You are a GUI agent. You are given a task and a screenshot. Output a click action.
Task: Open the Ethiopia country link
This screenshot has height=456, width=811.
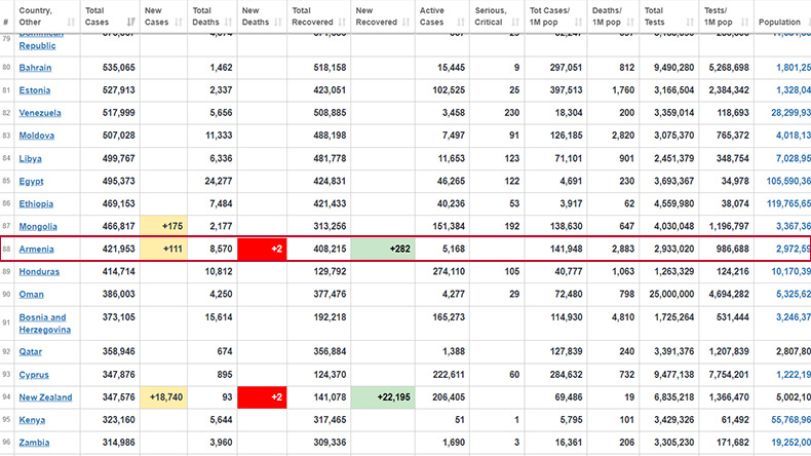[x=36, y=204]
